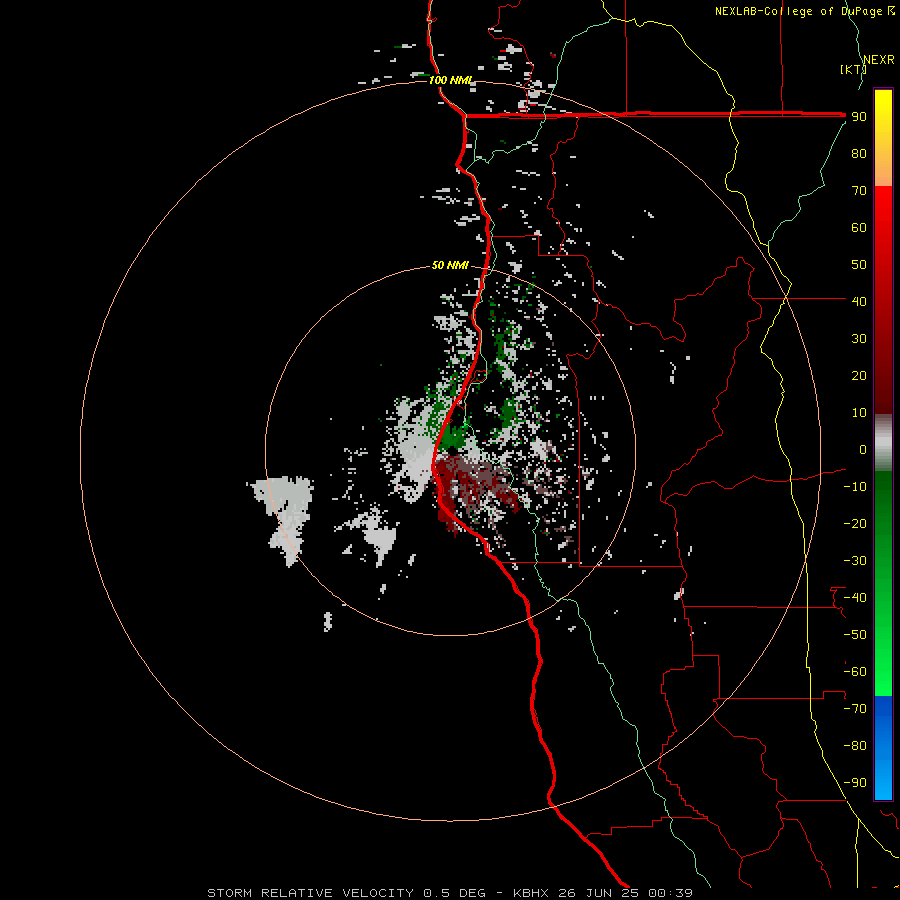Select the 40 value on velocity scale

point(859,302)
